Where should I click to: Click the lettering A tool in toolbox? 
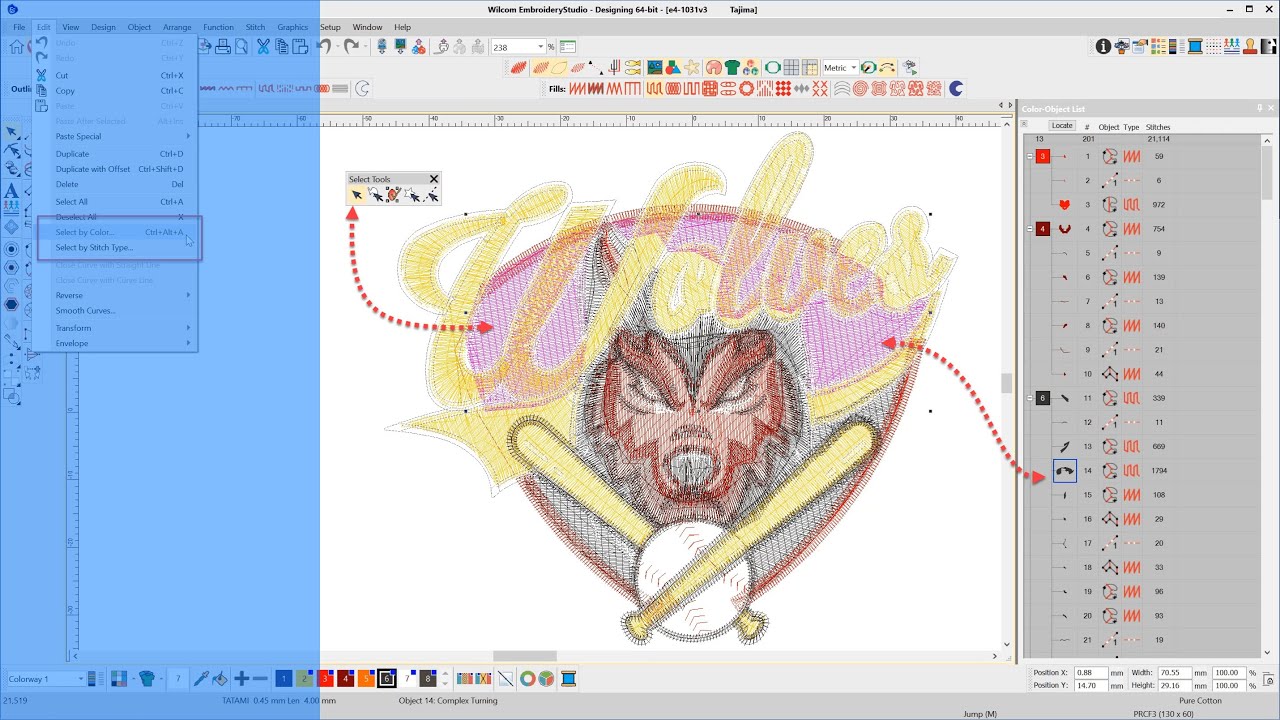click(x=12, y=190)
